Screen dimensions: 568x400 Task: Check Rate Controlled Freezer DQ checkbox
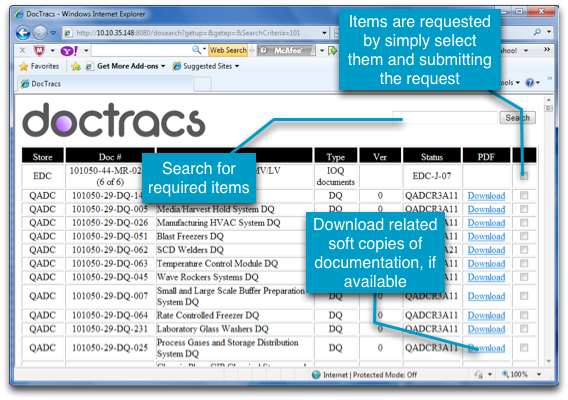point(524,315)
